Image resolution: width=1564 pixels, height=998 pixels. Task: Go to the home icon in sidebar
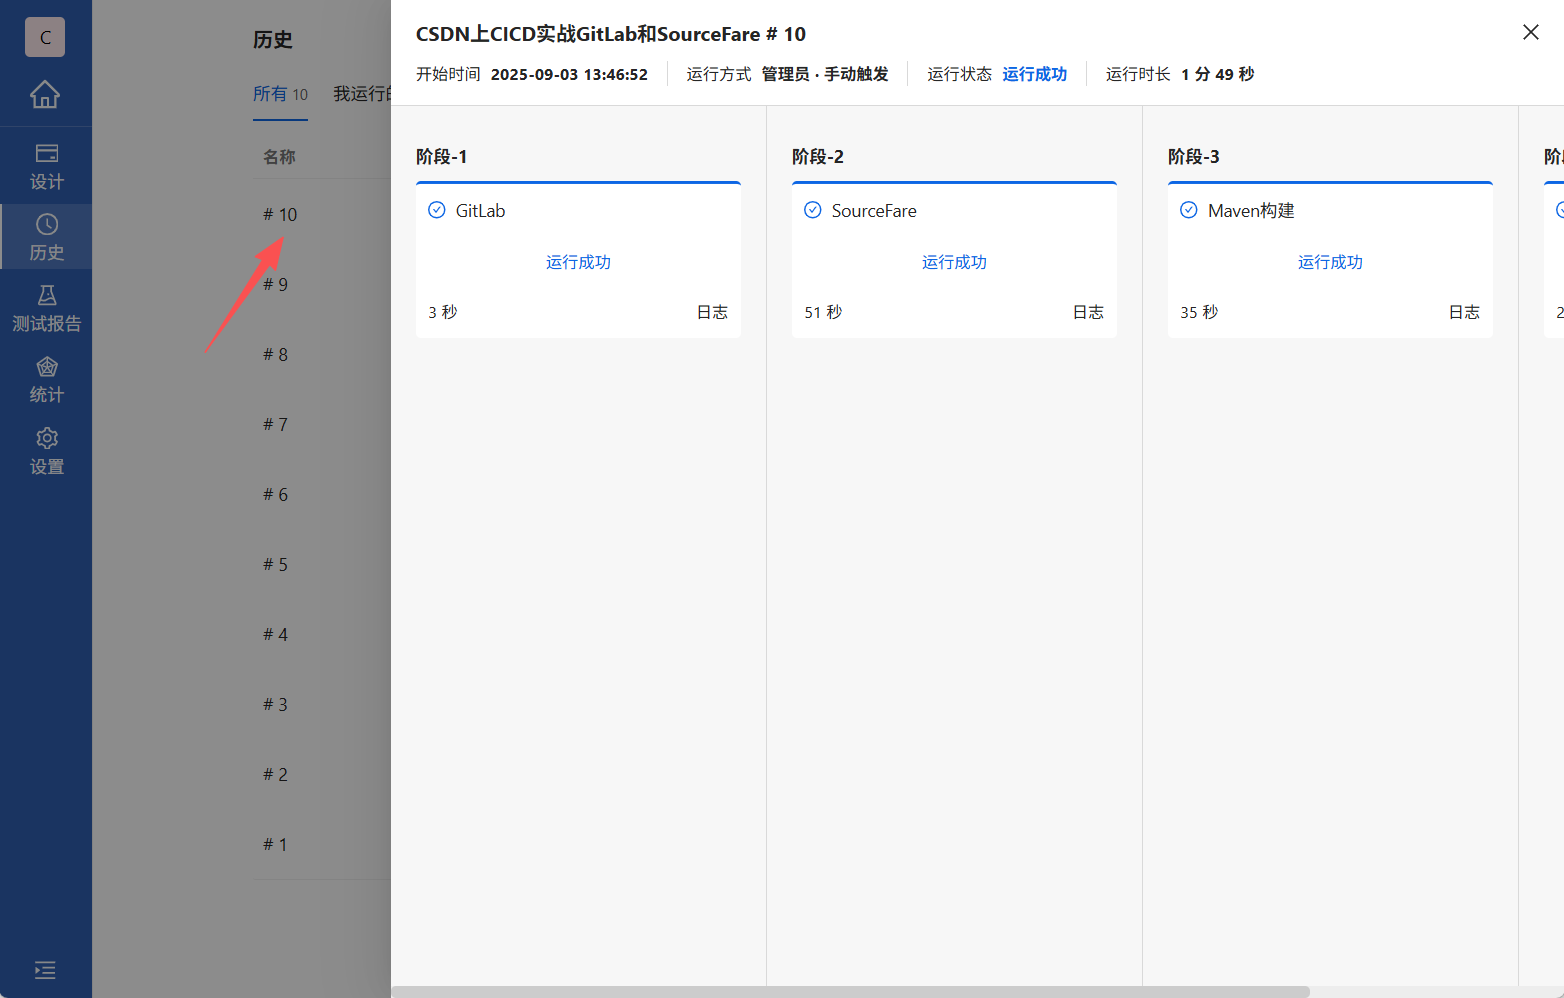tap(45, 94)
